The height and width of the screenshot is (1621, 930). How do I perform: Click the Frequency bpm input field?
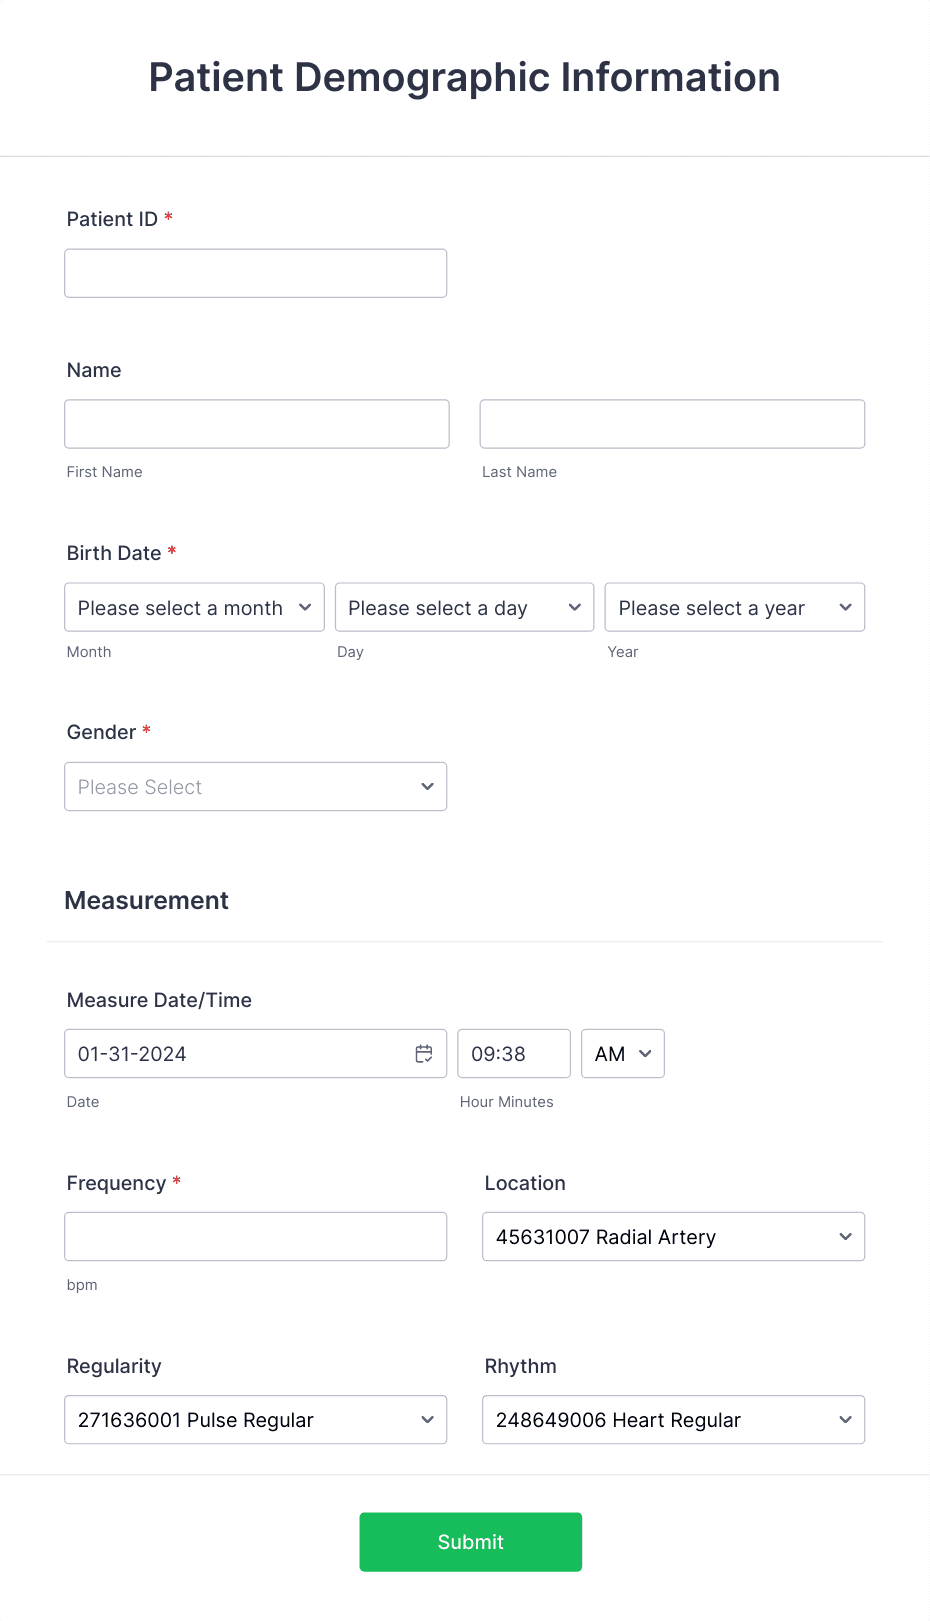[255, 1236]
